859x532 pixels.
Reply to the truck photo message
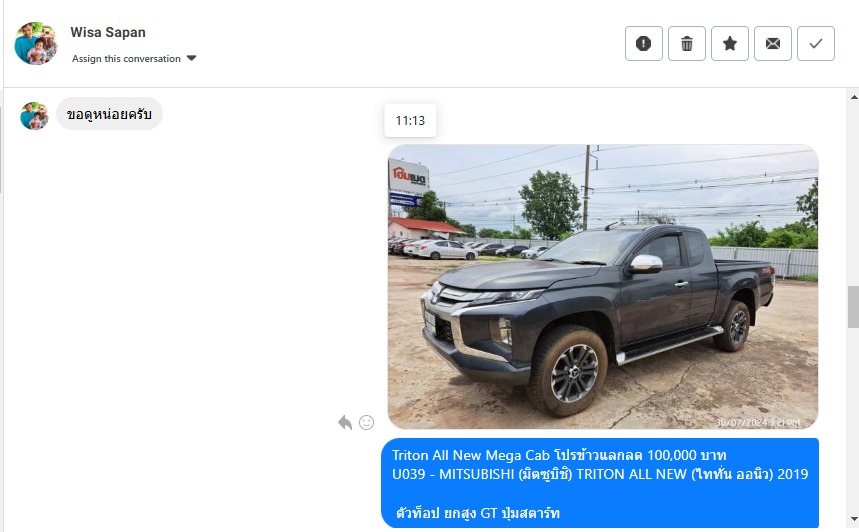[345, 422]
